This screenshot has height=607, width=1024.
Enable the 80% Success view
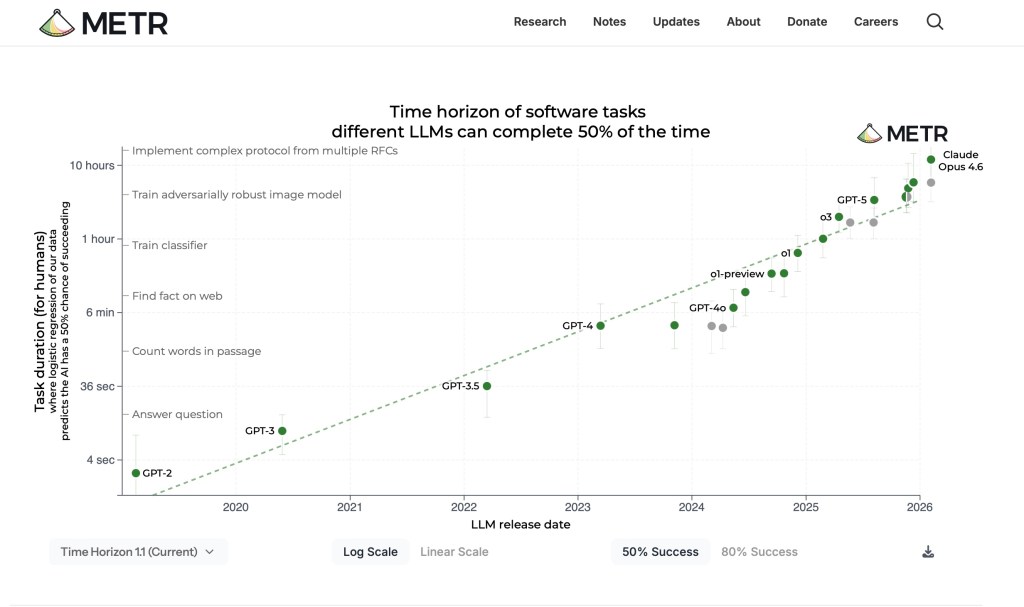(x=759, y=552)
